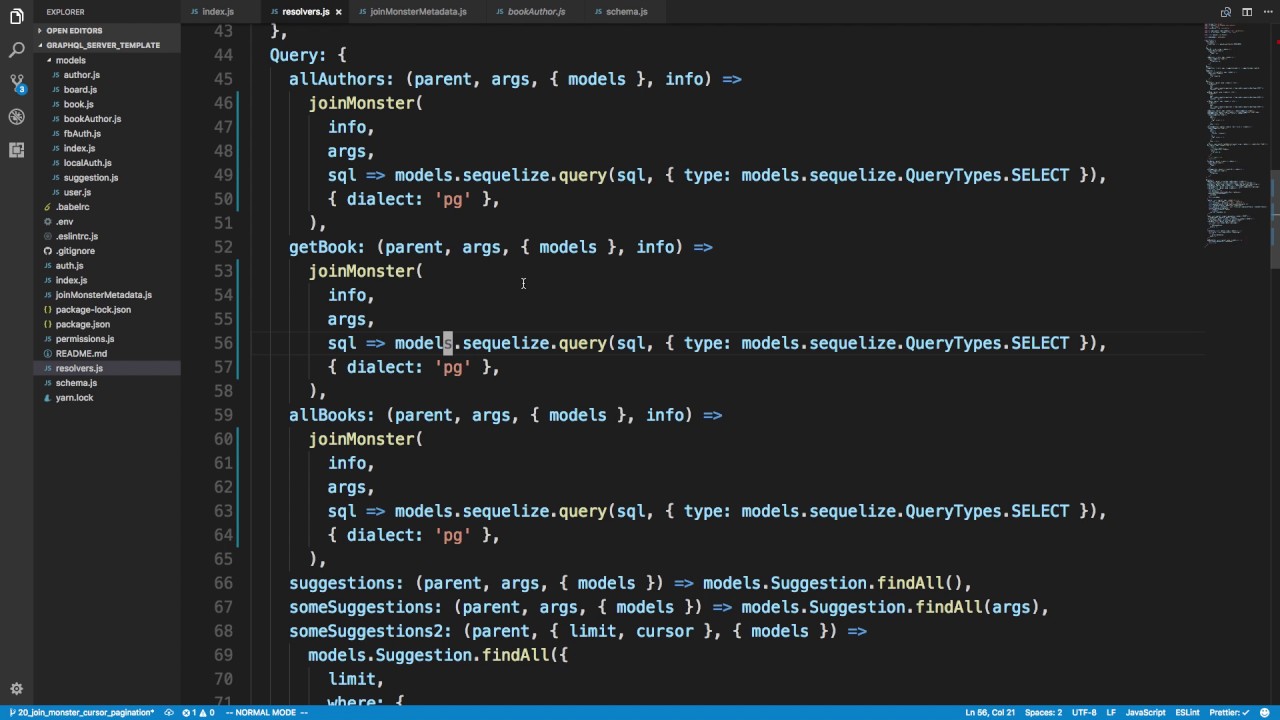This screenshot has height=720, width=1280.
Task: Open the Search view in activity bar
Action: click(x=16, y=49)
